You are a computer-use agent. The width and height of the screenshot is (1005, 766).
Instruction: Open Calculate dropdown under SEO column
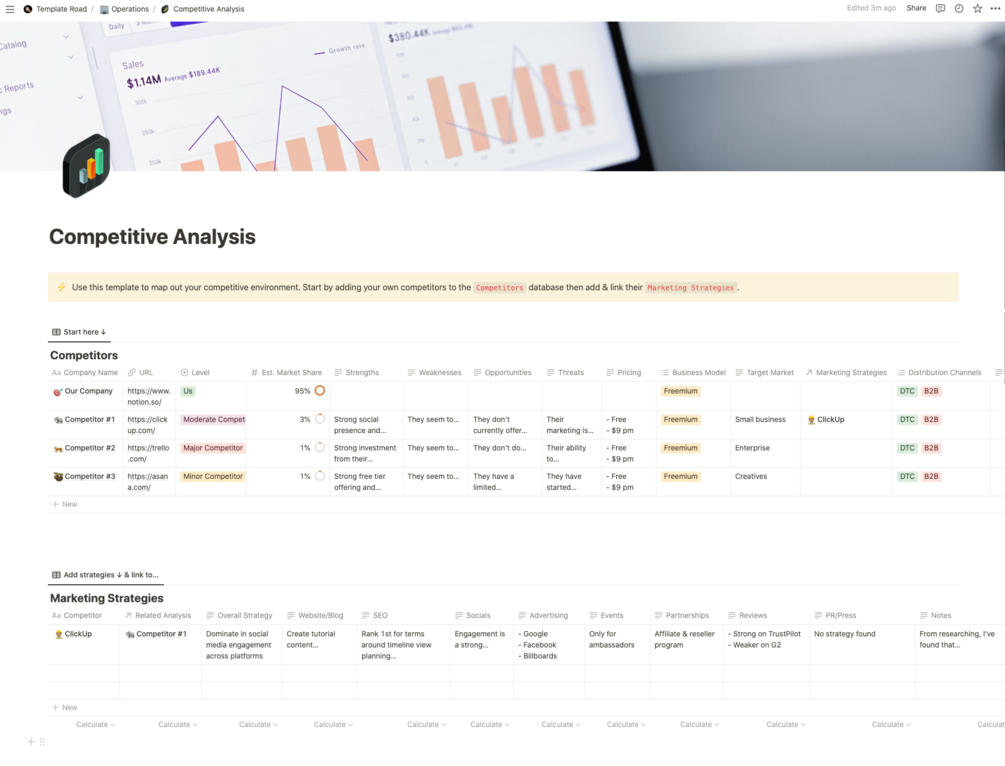426,724
